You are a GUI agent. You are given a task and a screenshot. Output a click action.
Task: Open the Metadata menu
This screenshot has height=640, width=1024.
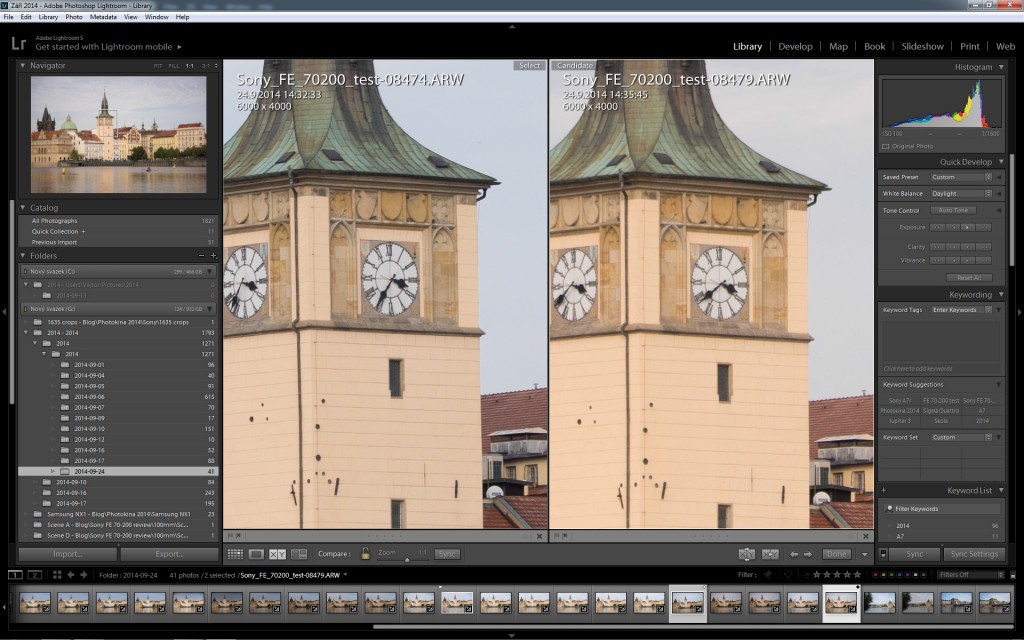point(103,17)
